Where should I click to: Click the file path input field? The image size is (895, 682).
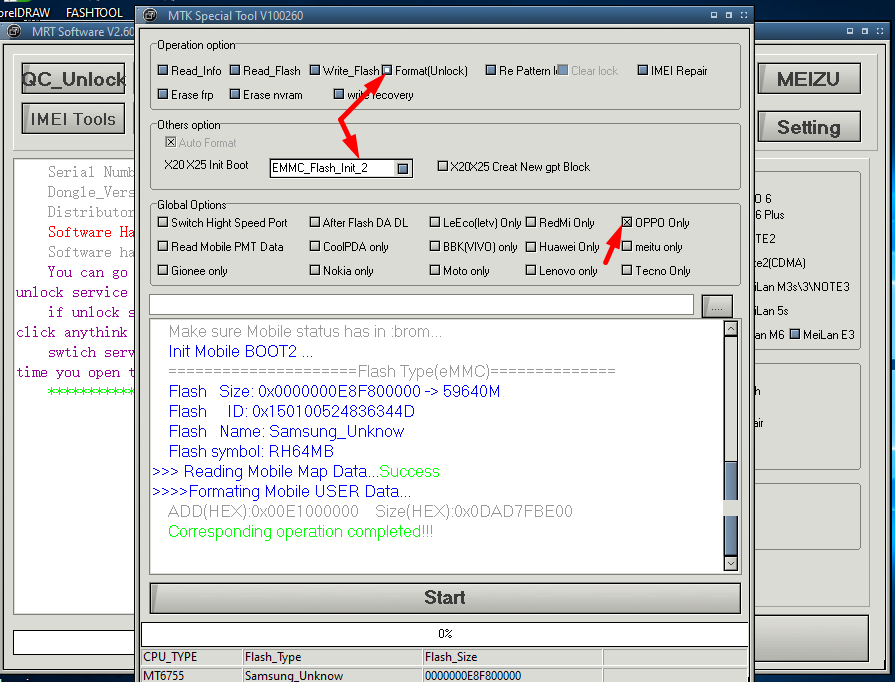pos(421,305)
